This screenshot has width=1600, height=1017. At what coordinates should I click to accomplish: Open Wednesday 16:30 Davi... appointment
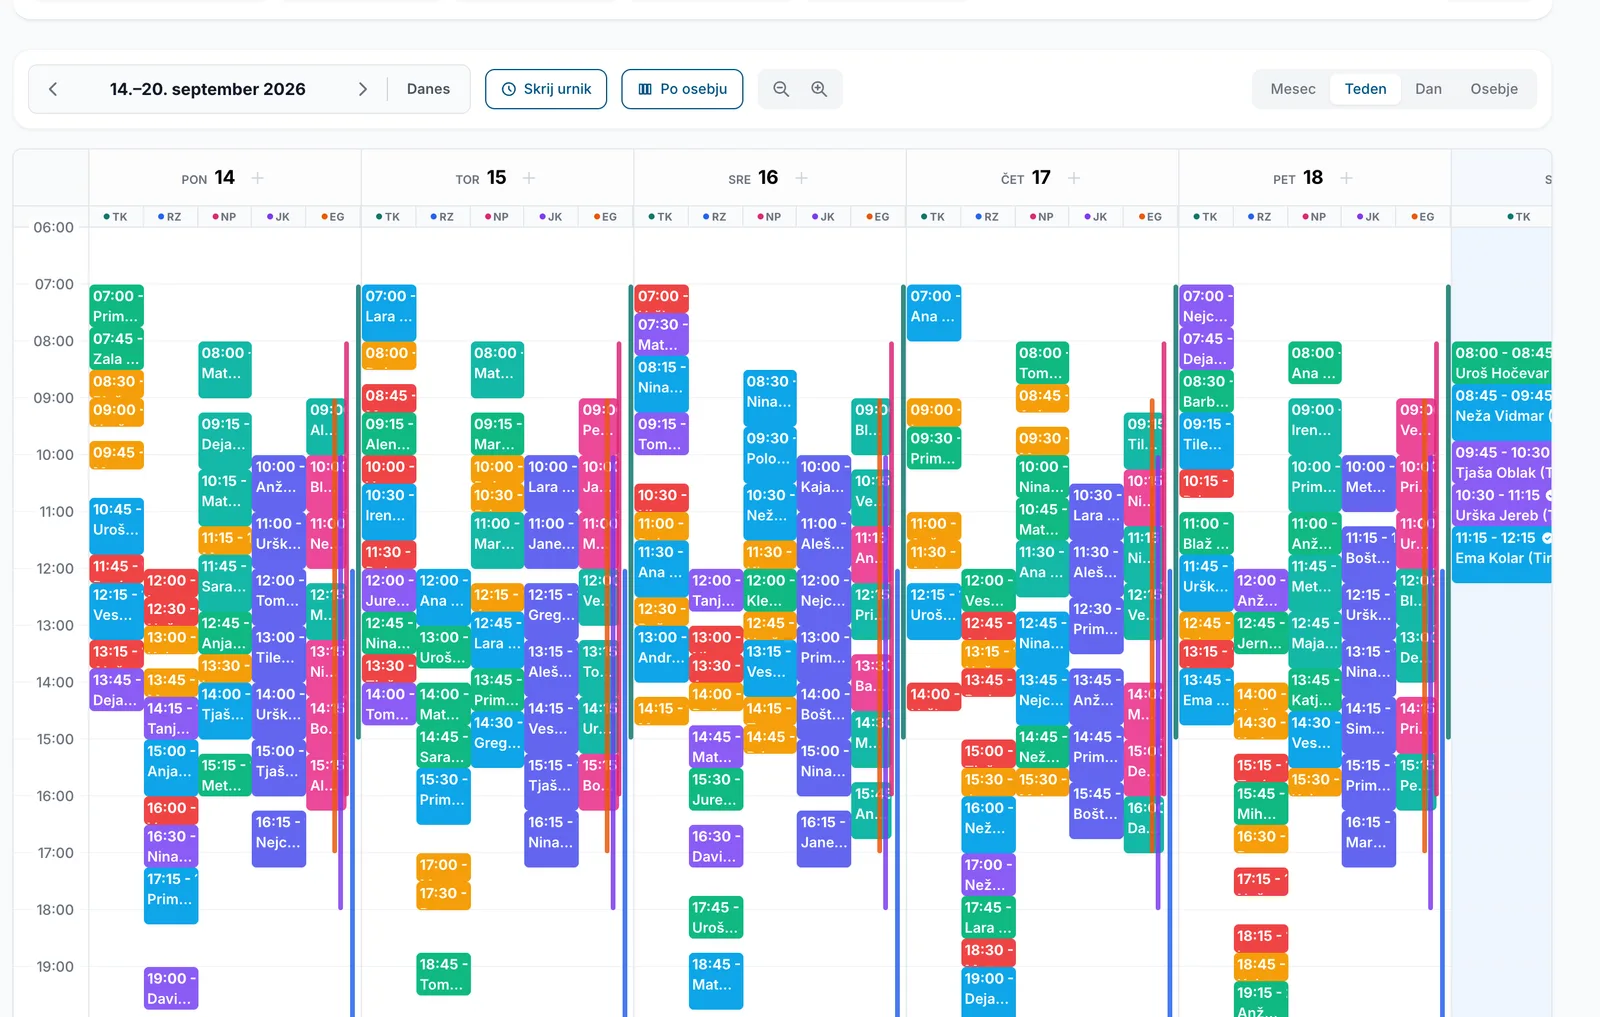[x=716, y=846]
